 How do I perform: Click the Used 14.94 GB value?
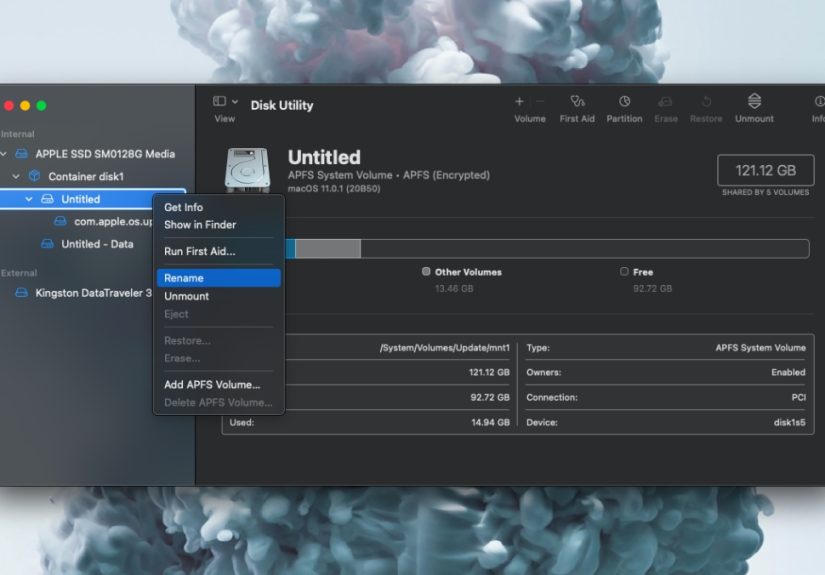[x=490, y=422]
